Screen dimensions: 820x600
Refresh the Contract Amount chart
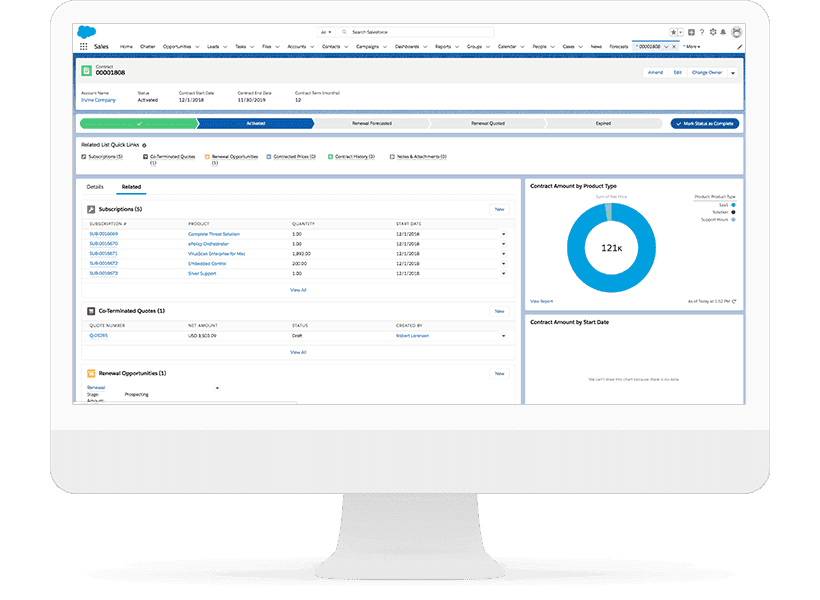point(734,300)
